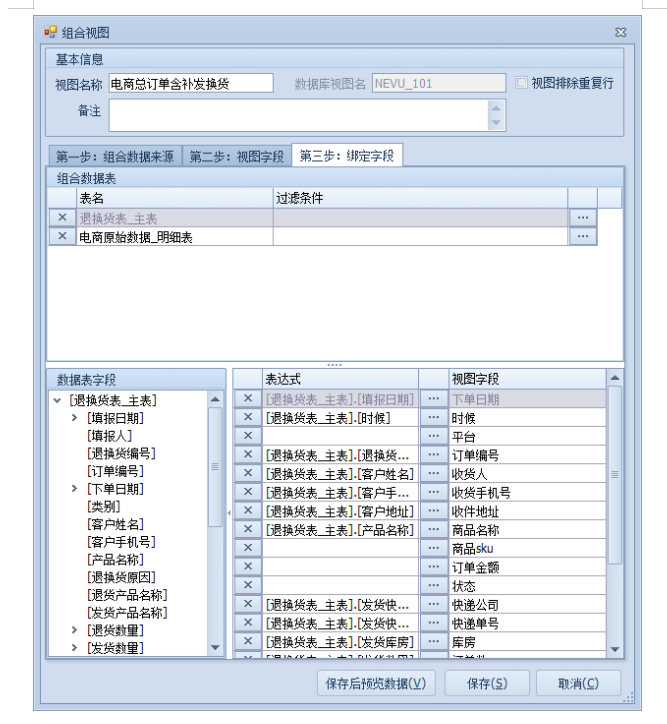The image size is (667, 724).
Task: Open expression editor for 订单编号 field
Action: click(x=432, y=455)
